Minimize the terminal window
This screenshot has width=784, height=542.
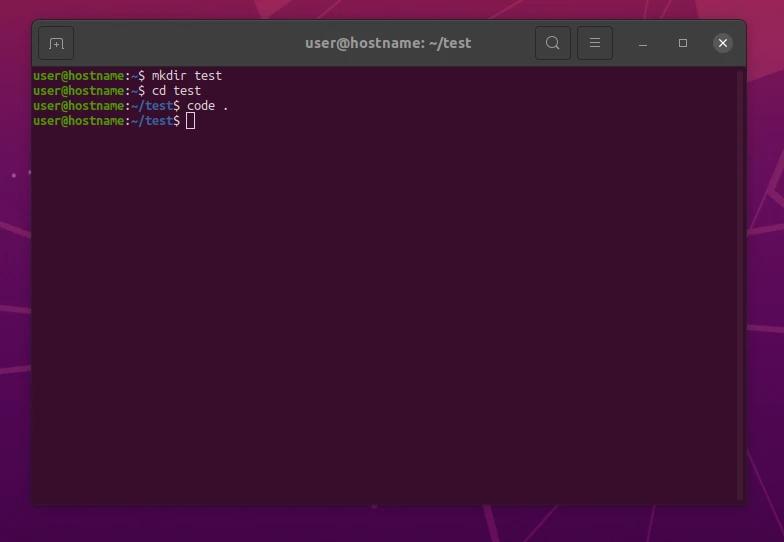point(643,44)
